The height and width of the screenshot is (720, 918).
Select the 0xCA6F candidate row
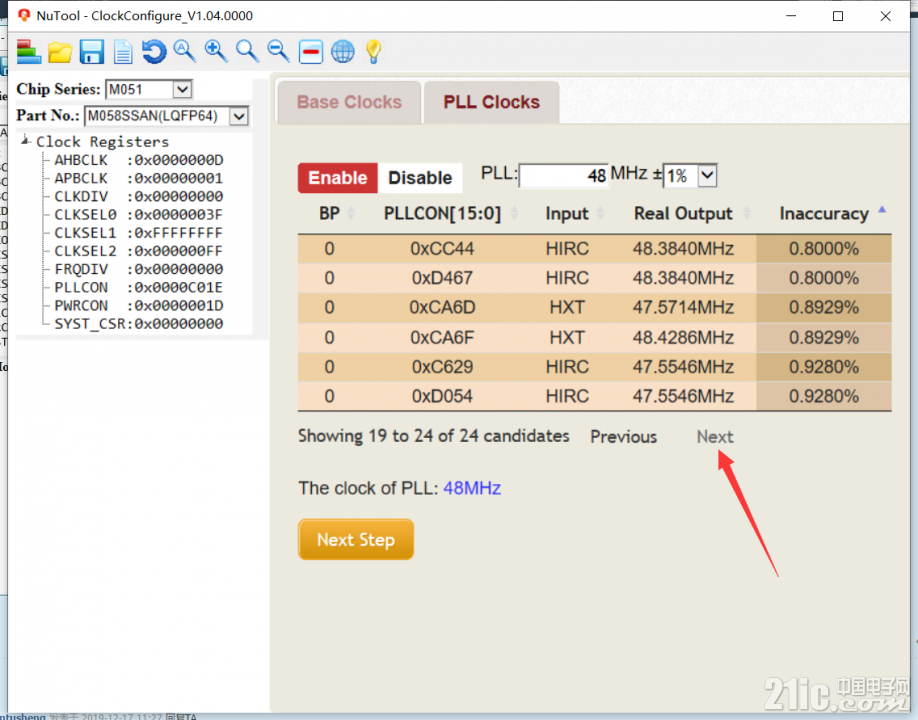[594, 338]
